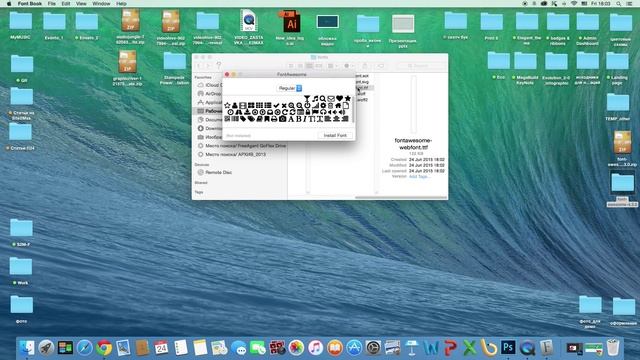This screenshot has height=360, width=640.
Task: Open Font Book from the Dock
Action: [547, 348]
